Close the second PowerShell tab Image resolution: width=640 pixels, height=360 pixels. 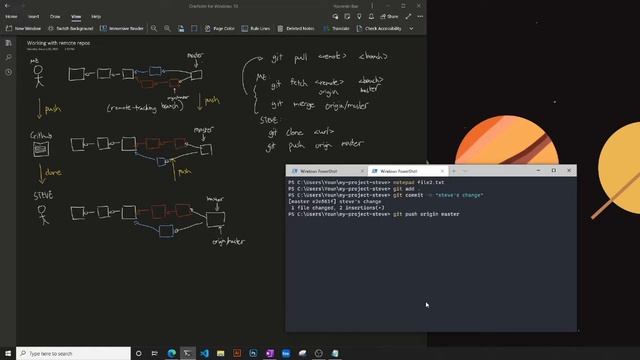click(x=442, y=171)
